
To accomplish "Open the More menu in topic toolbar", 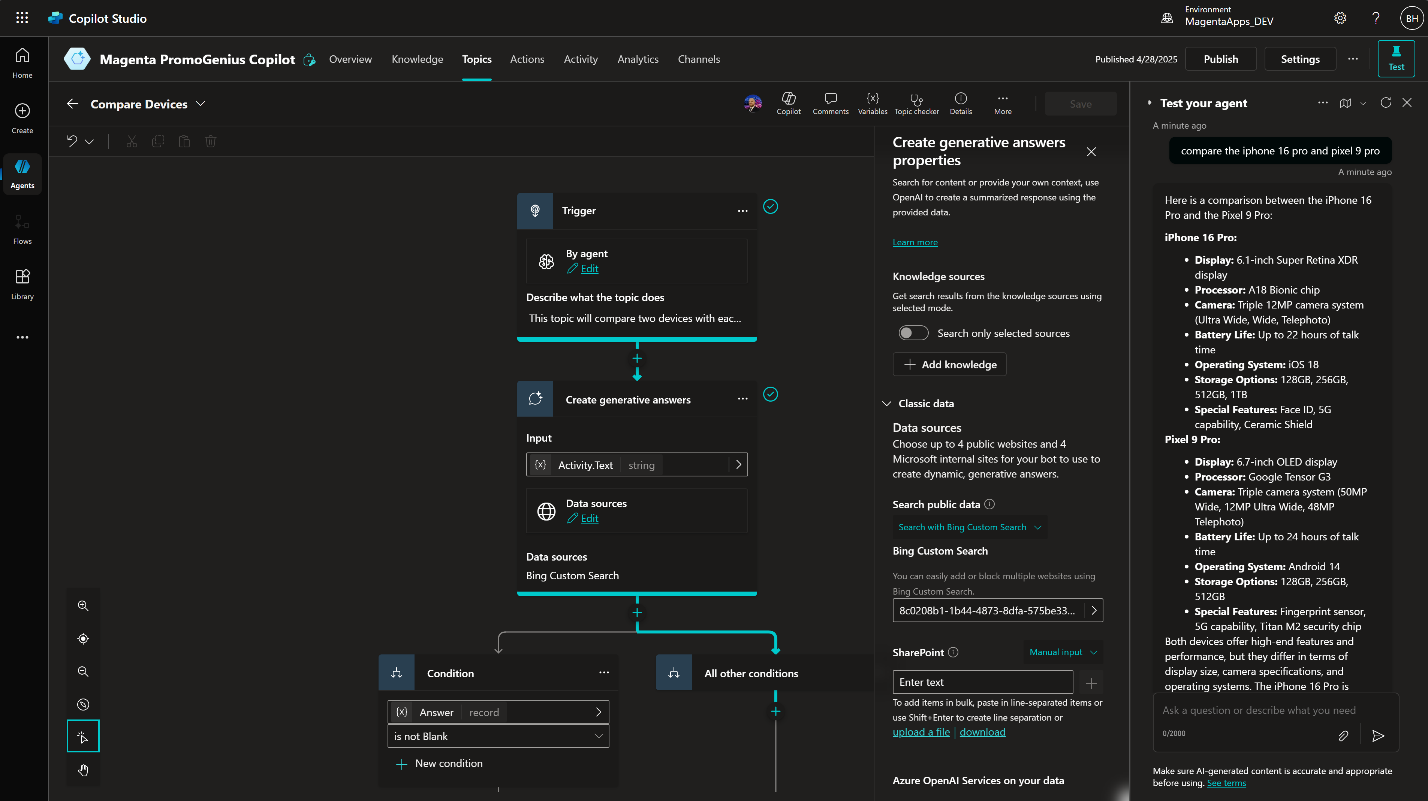I will 1002,103.
